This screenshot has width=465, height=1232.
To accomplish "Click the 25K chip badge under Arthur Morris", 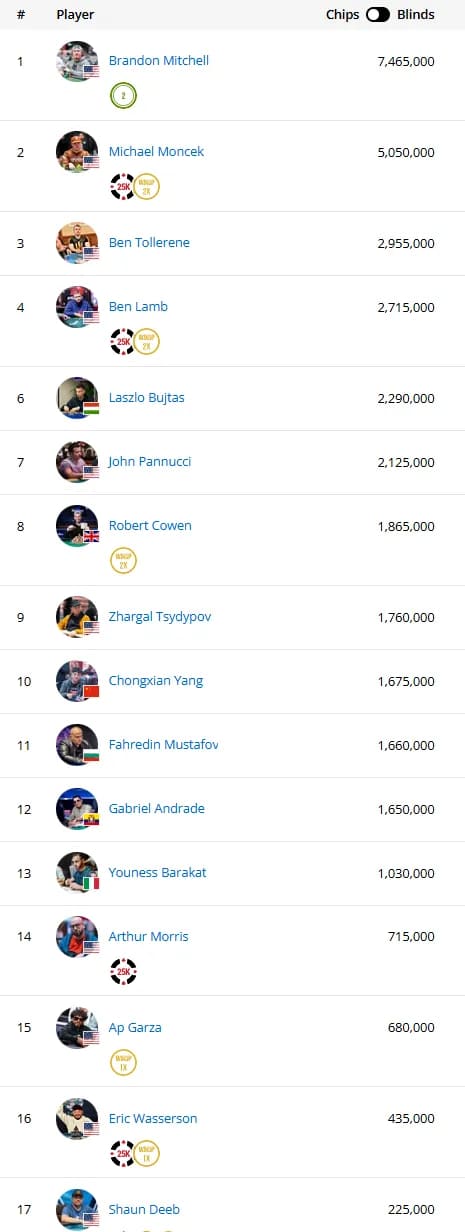I will [x=123, y=971].
